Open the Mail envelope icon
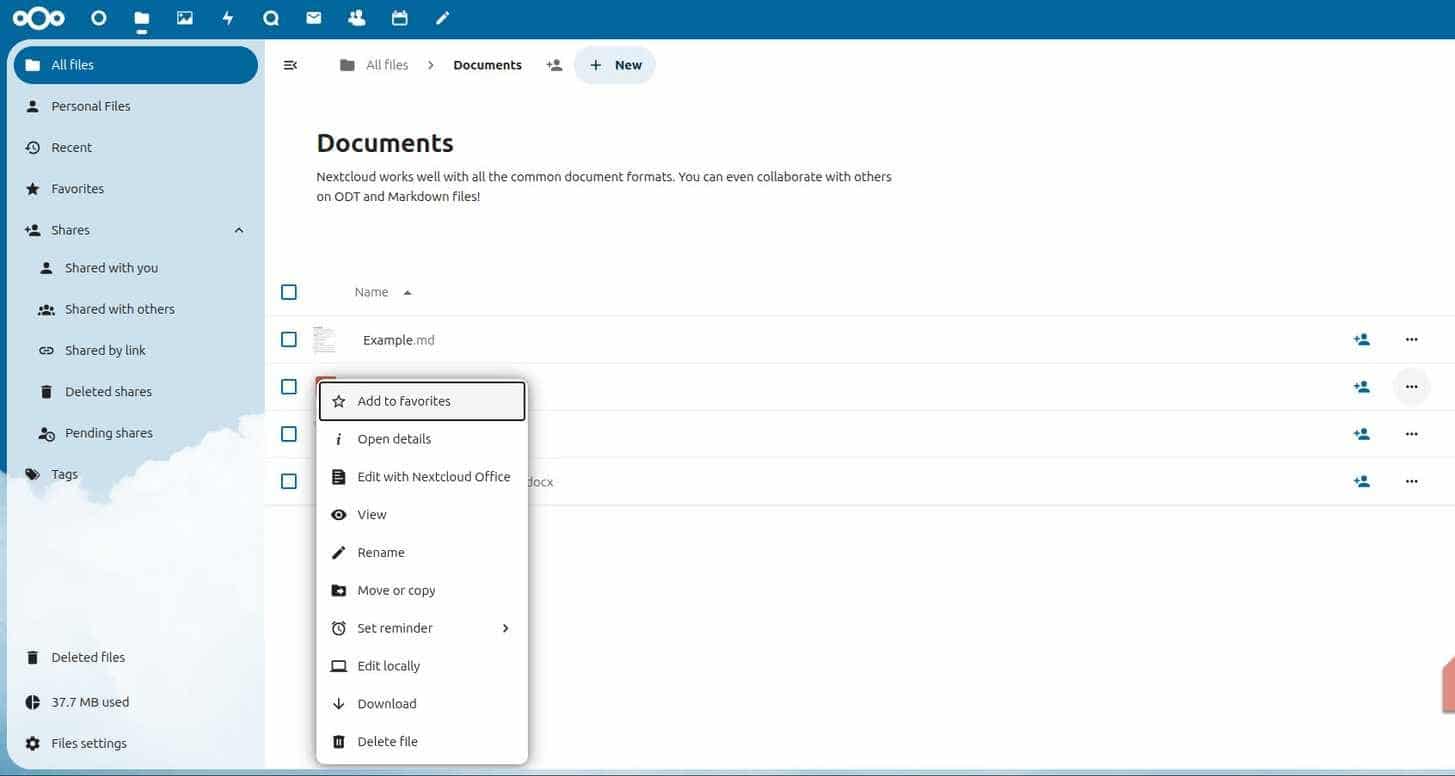Screen dimensions: 1455x776 pyautogui.click(x=313, y=18)
